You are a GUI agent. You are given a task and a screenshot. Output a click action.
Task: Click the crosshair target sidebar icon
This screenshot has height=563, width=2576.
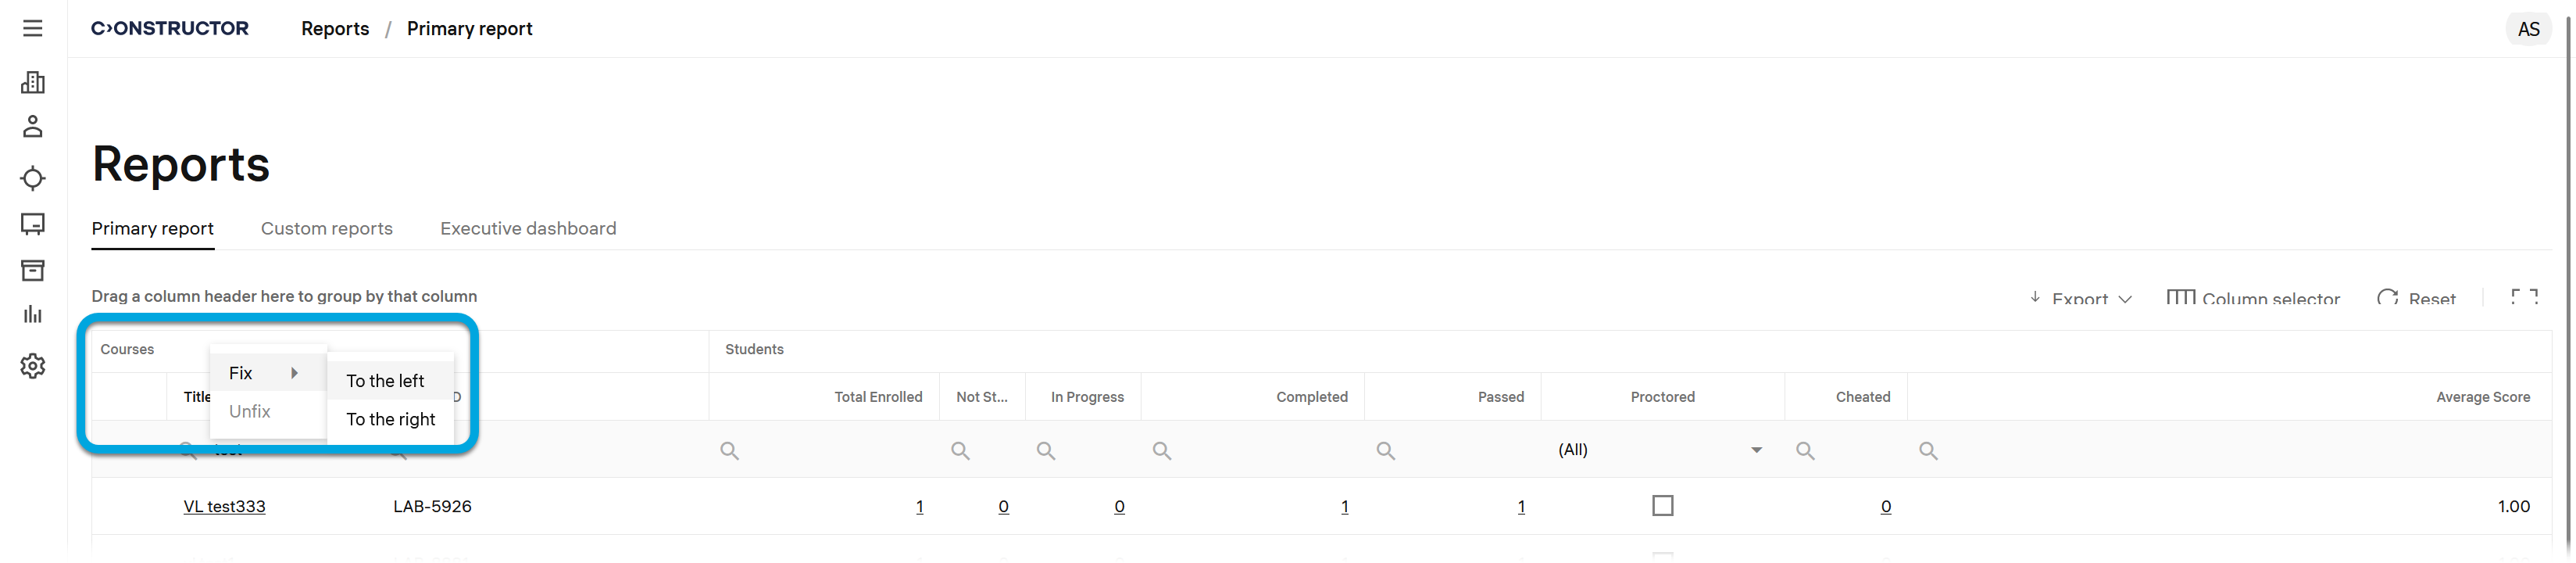(33, 178)
